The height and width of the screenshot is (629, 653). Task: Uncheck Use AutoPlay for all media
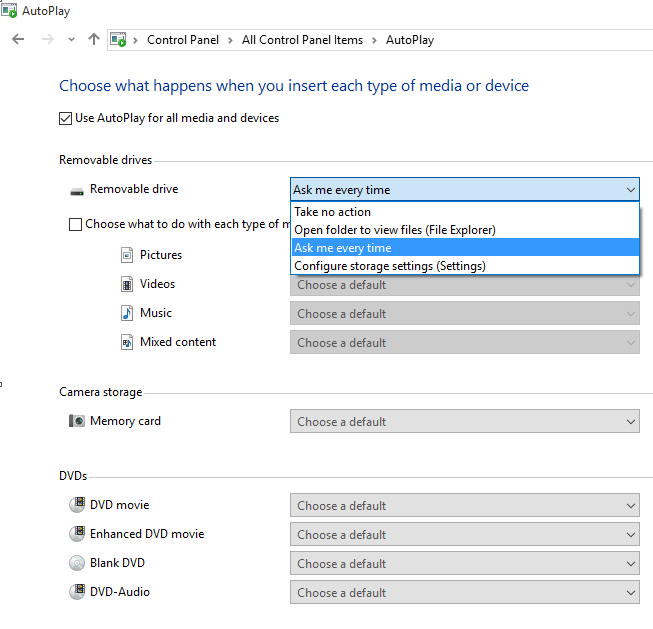click(x=66, y=118)
